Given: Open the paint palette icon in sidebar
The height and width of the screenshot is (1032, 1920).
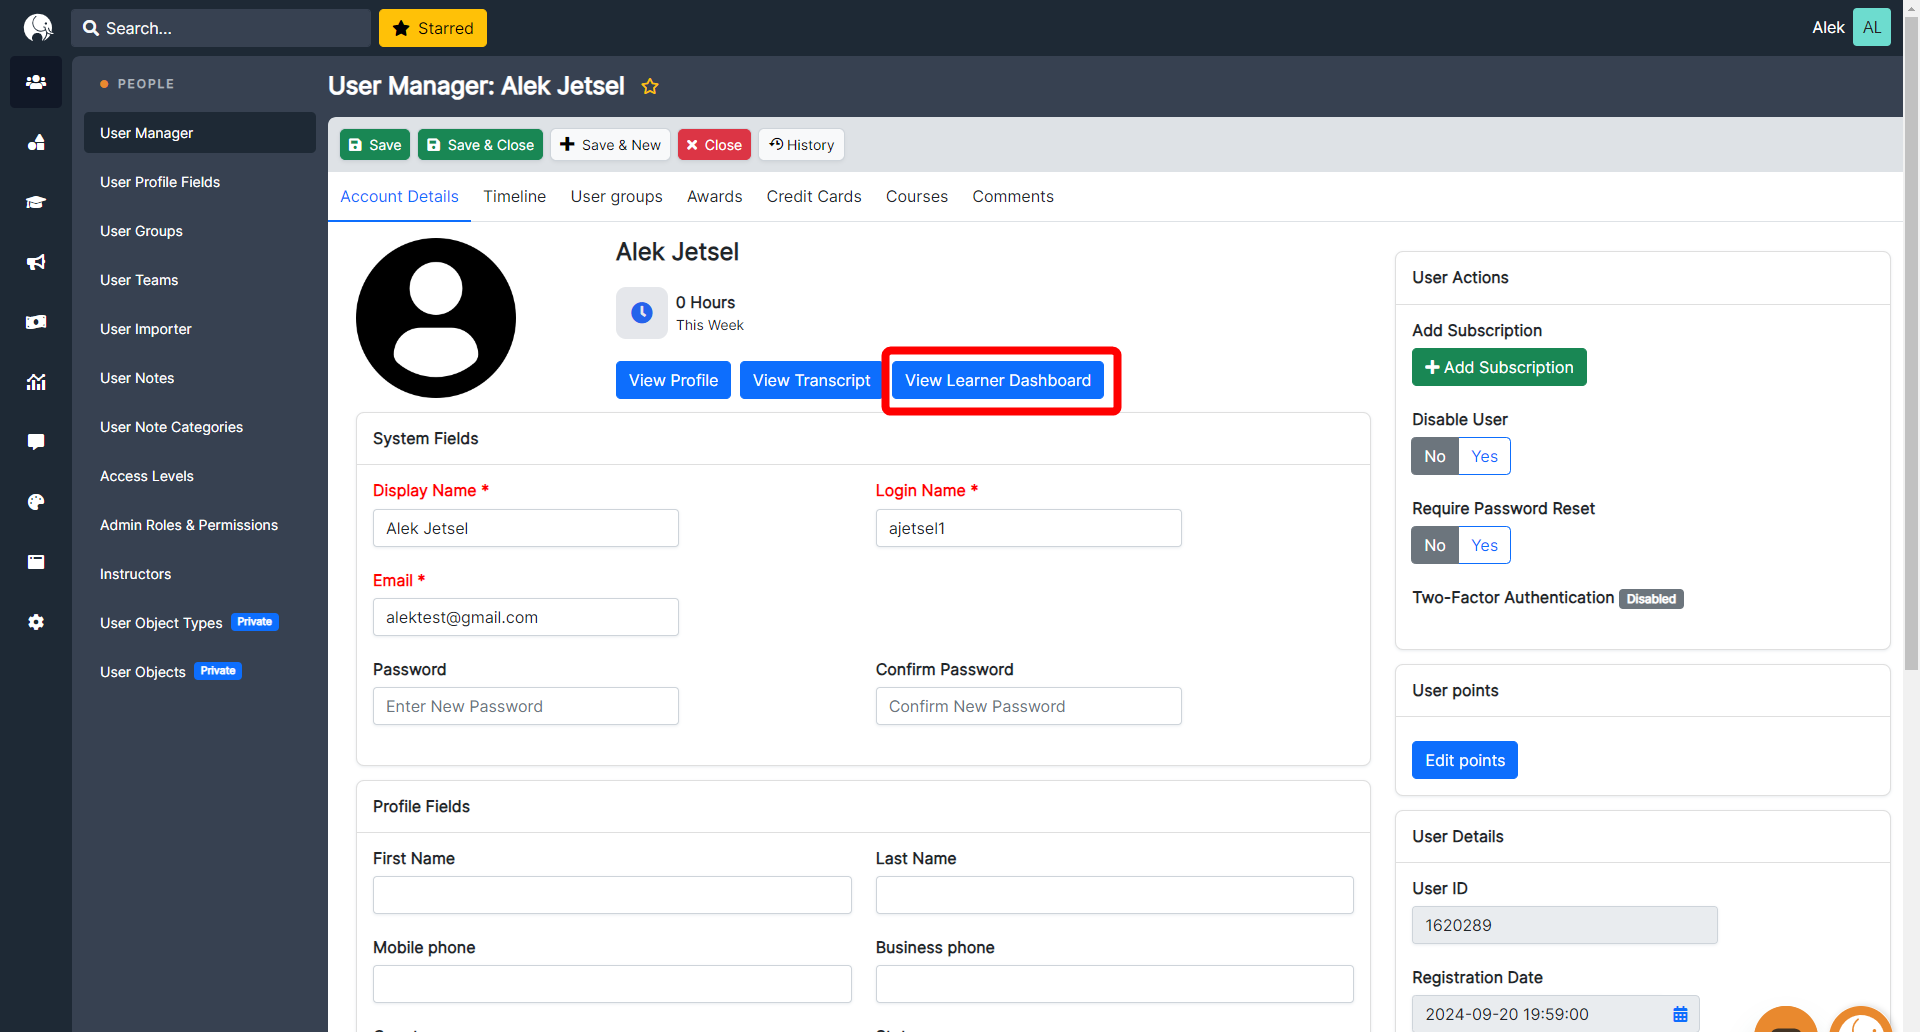Looking at the screenshot, I should [36, 502].
